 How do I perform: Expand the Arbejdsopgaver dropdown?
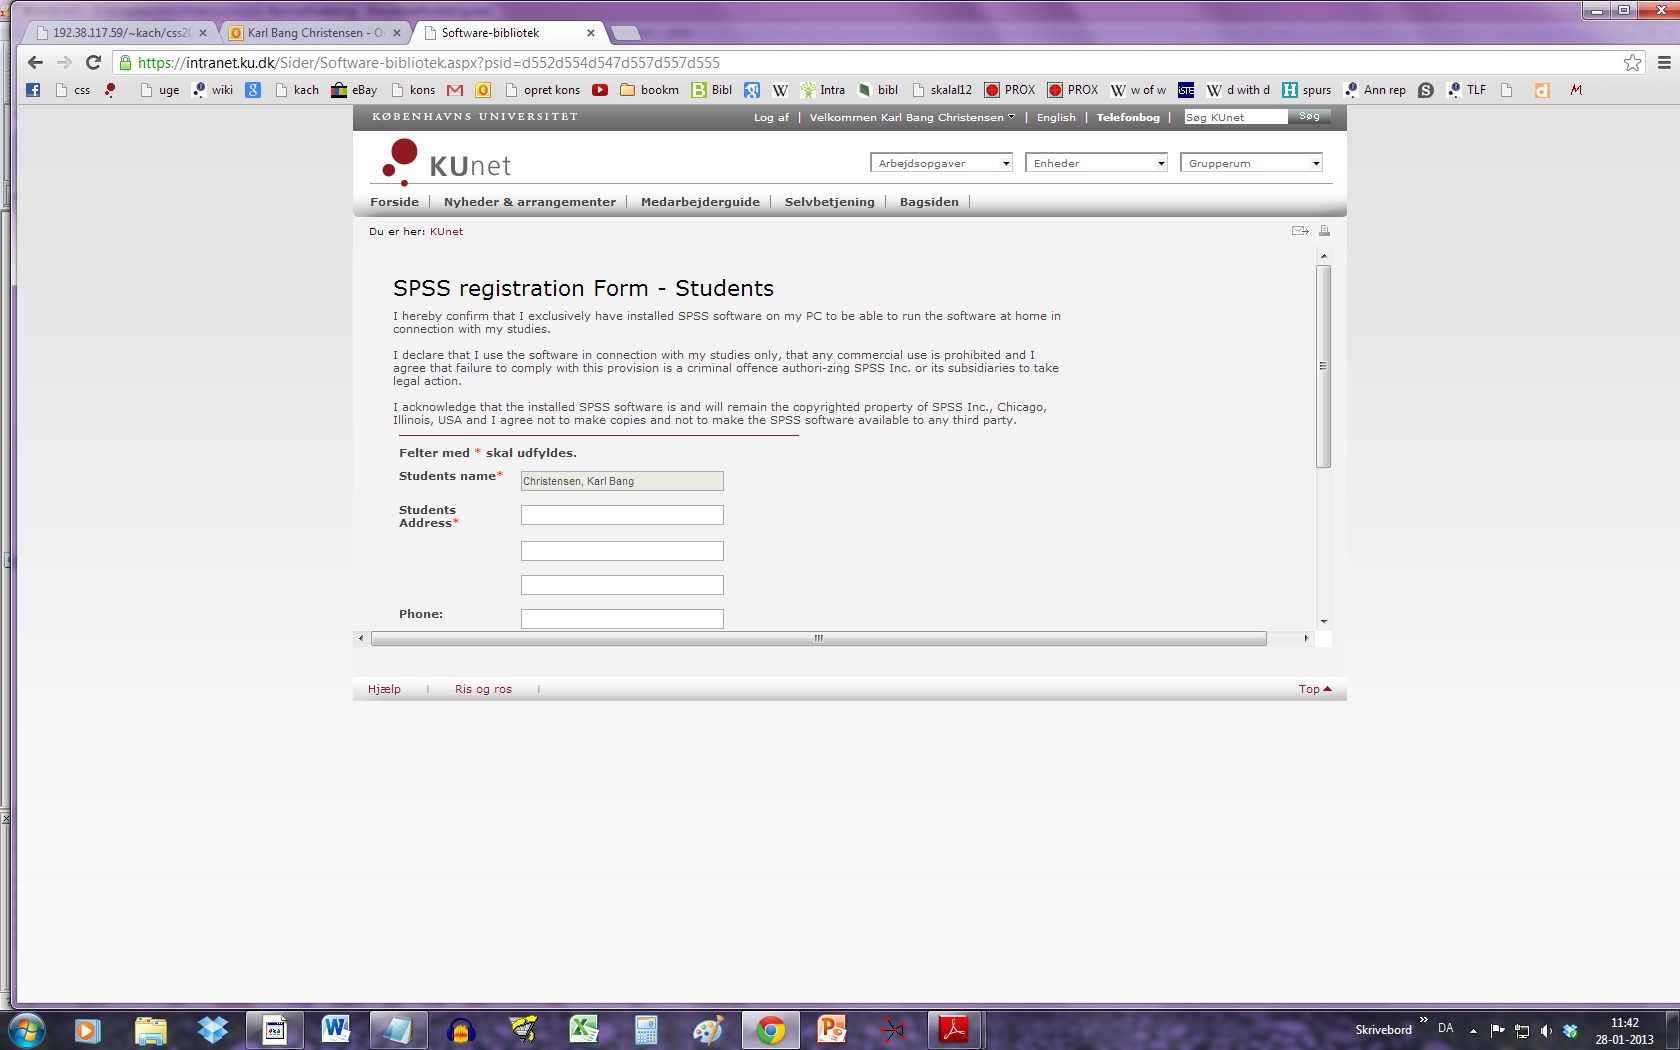pos(941,163)
